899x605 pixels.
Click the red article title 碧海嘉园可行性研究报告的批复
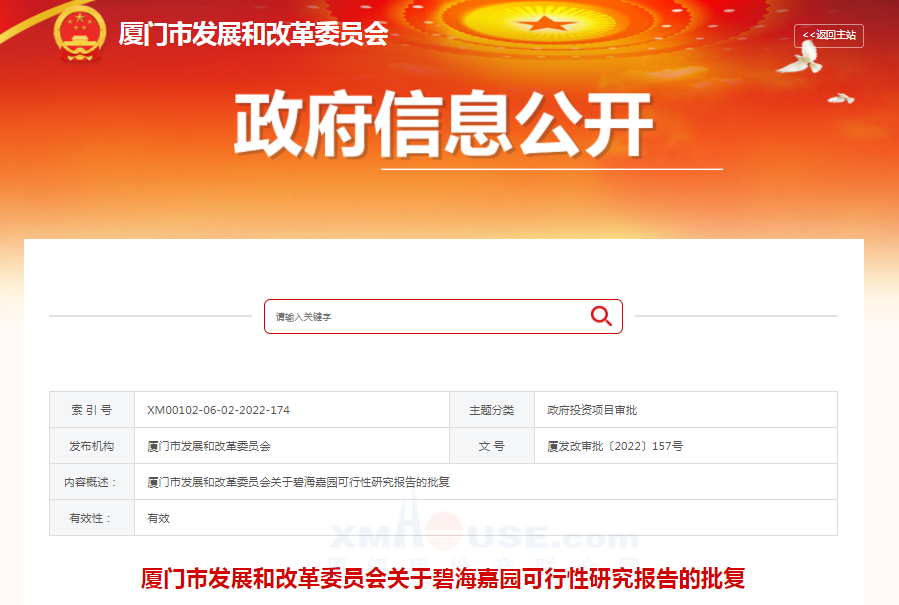(x=443, y=578)
